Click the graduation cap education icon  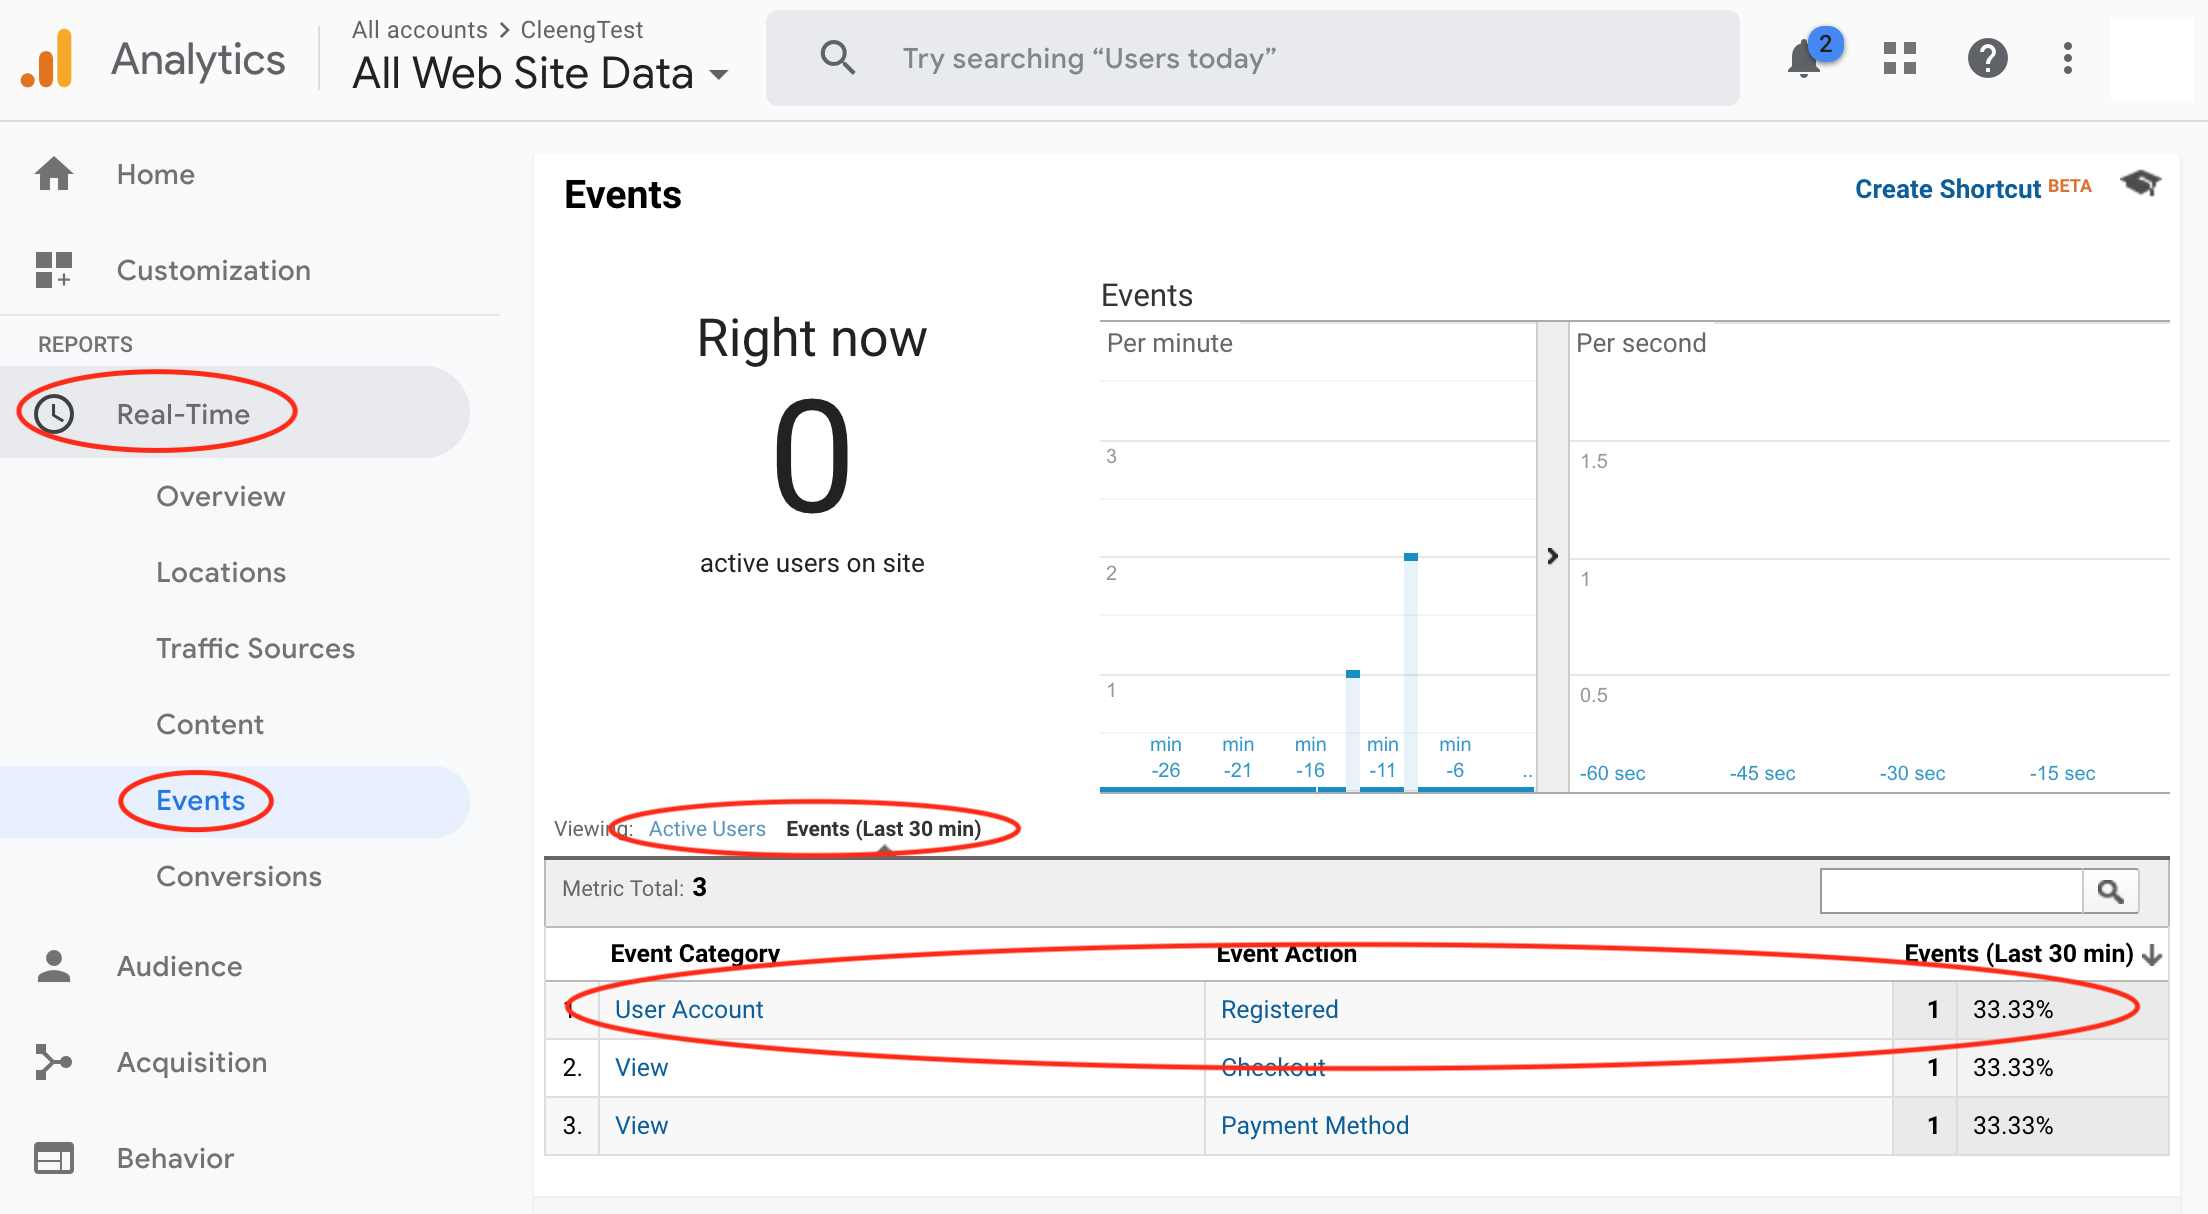point(2141,184)
